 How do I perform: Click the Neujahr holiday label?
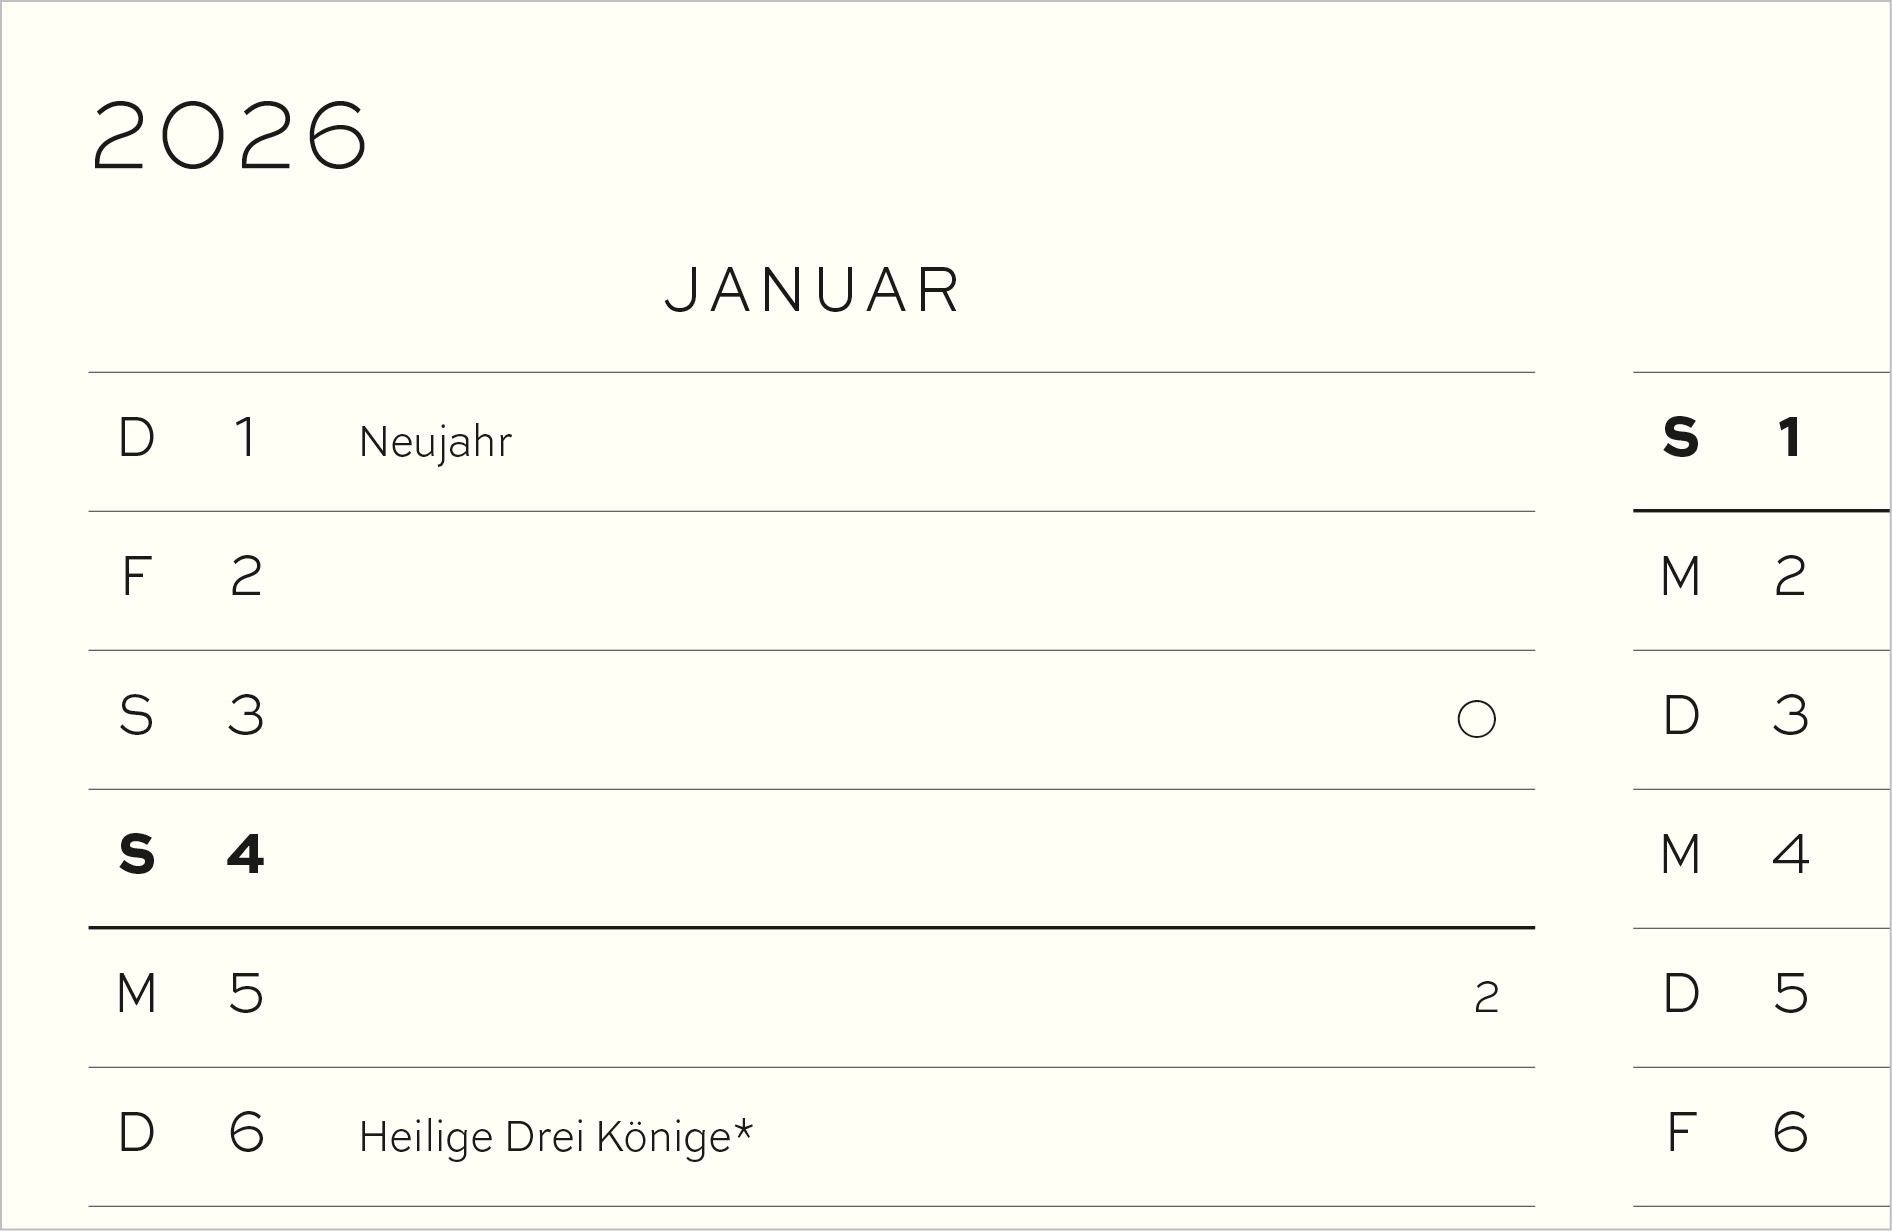point(435,442)
